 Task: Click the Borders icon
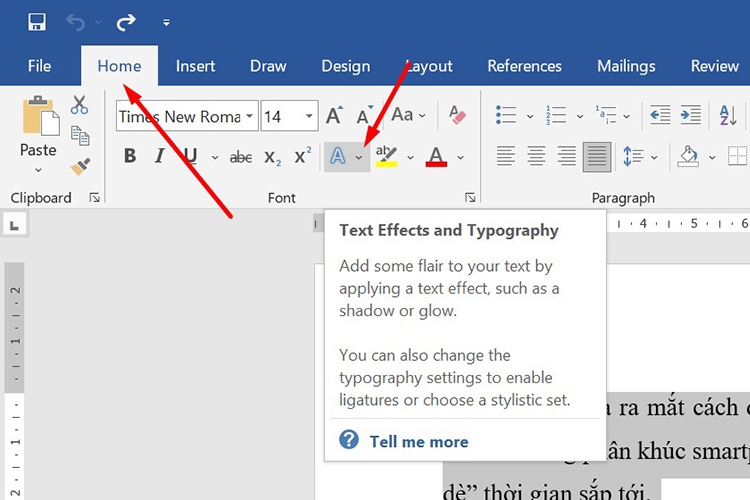(x=737, y=156)
